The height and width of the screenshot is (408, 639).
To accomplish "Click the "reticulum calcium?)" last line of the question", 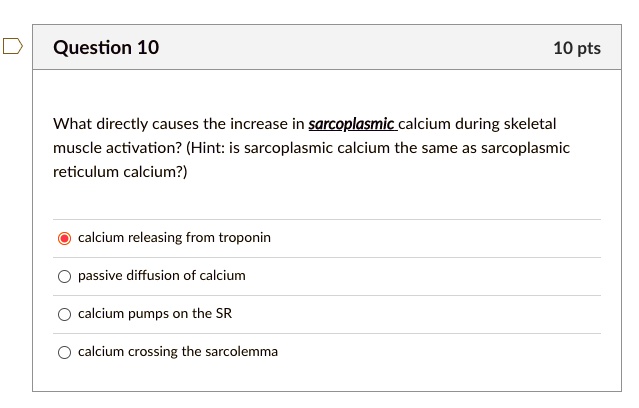I will pyautogui.click(x=119, y=172).
